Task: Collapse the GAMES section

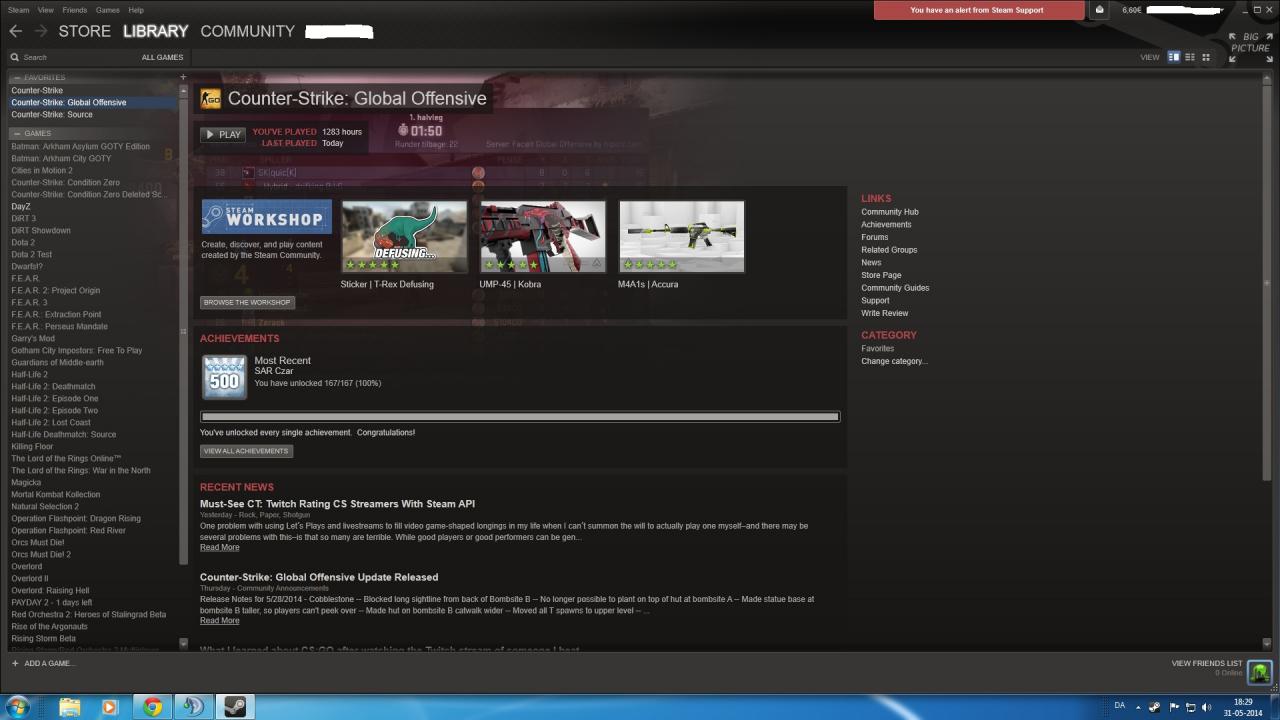Action: pos(15,133)
